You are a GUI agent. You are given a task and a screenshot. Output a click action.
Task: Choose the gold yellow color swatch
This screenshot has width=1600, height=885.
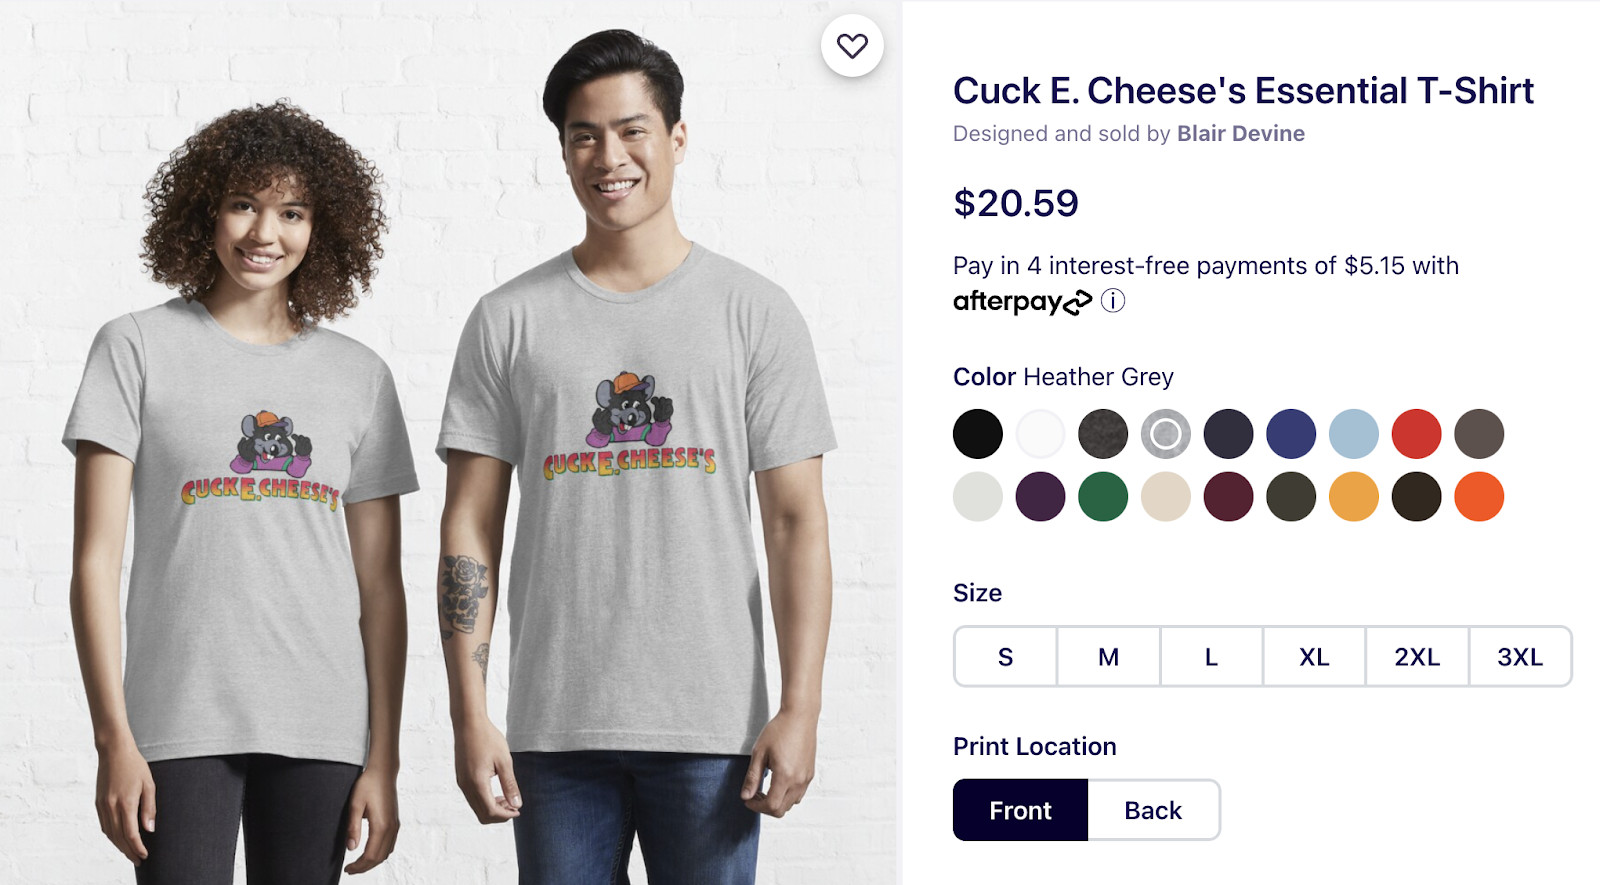(x=1354, y=497)
